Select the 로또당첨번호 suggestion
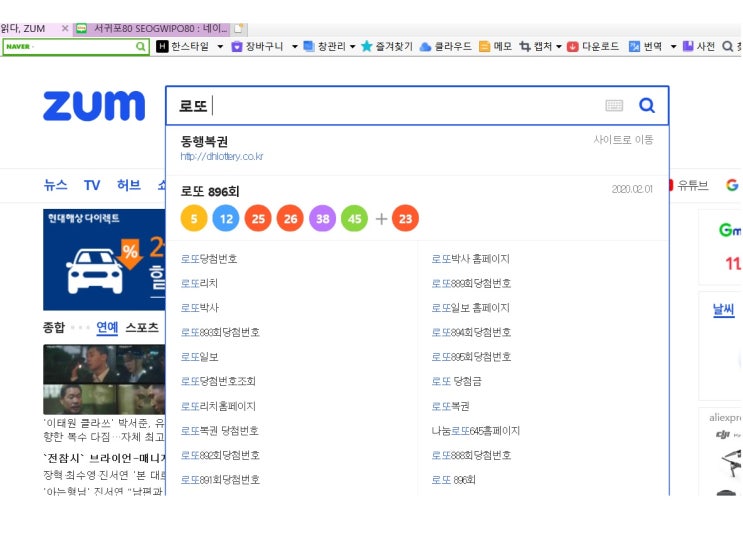The height and width of the screenshot is (537, 743). point(209,259)
